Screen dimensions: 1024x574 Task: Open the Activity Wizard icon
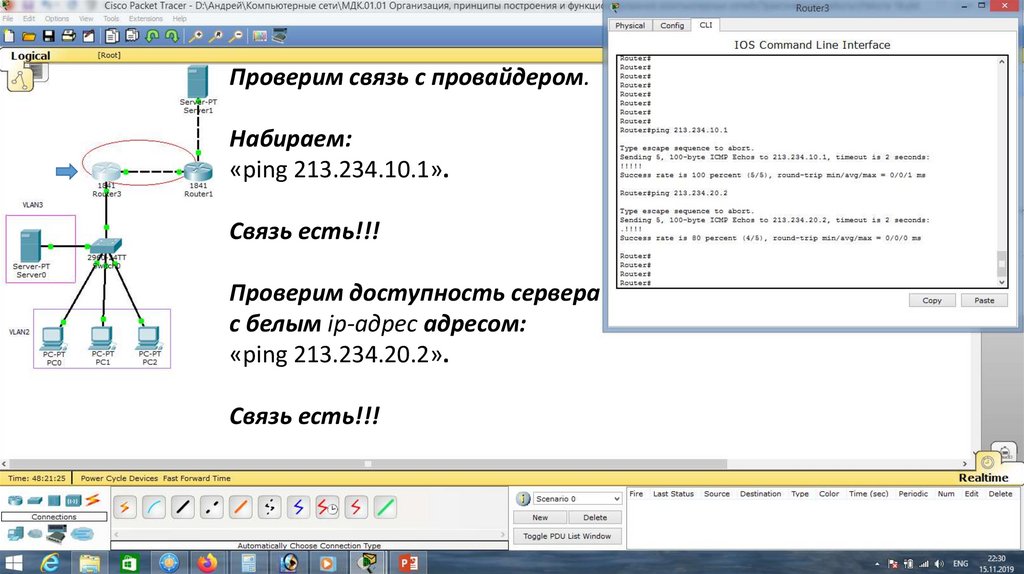(88, 36)
